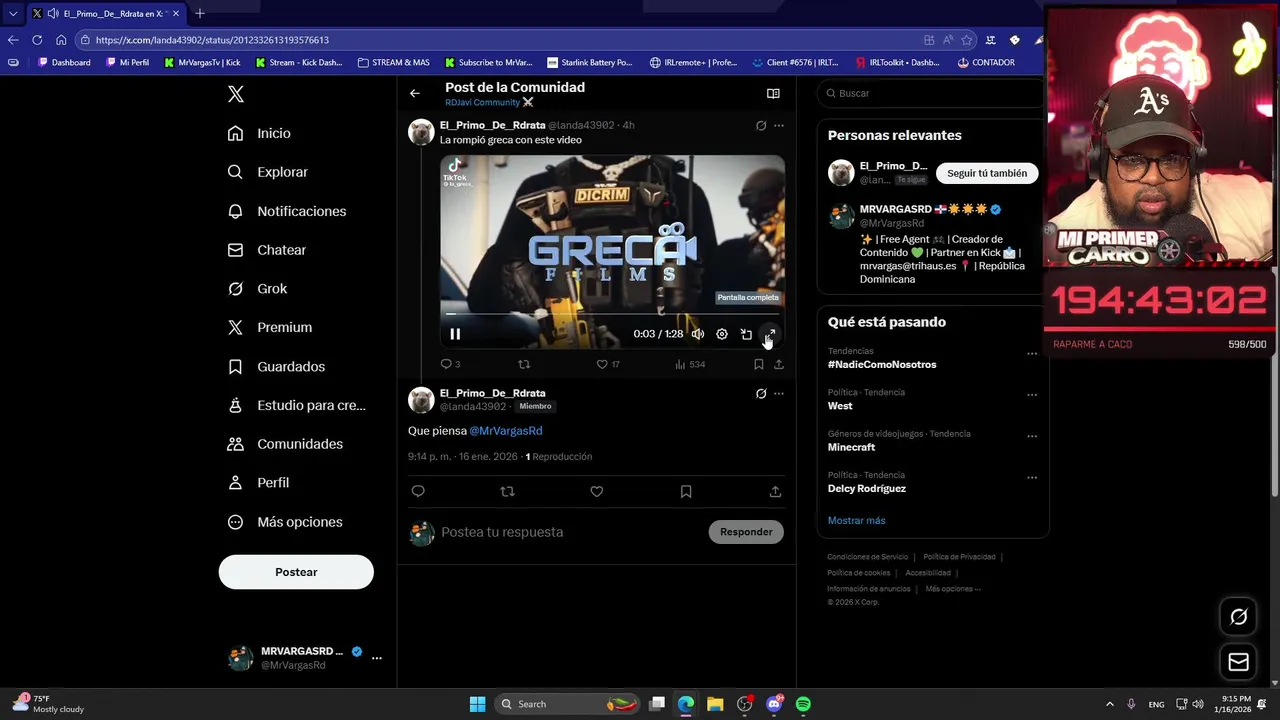The image size is (1280, 720).
Task: Open Notificaciones from the sidebar
Action: pos(287,211)
